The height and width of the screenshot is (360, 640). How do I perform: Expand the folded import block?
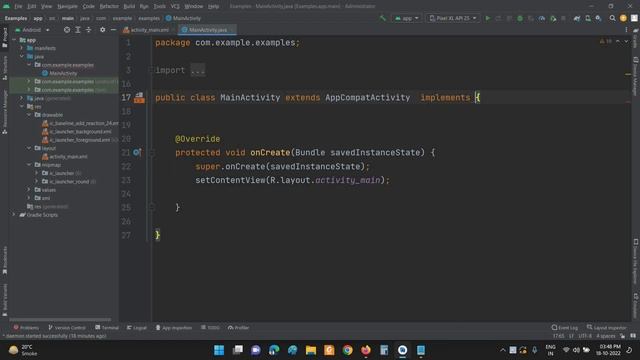coord(198,70)
